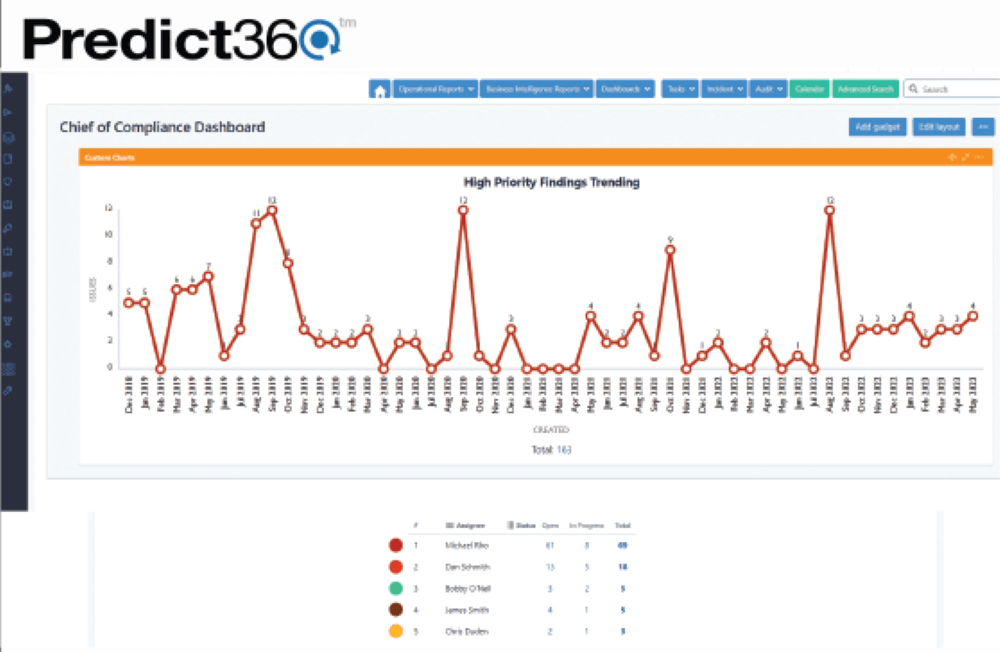1000x652 pixels.
Task: Click the move icon on orange header
Action: pos(952,157)
